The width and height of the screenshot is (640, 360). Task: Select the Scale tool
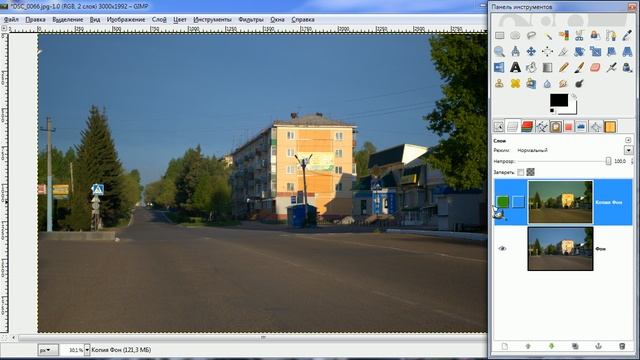point(595,51)
